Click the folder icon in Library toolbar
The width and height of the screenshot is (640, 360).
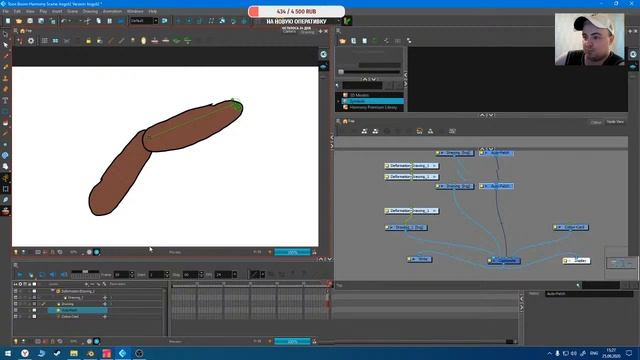[x=342, y=41]
